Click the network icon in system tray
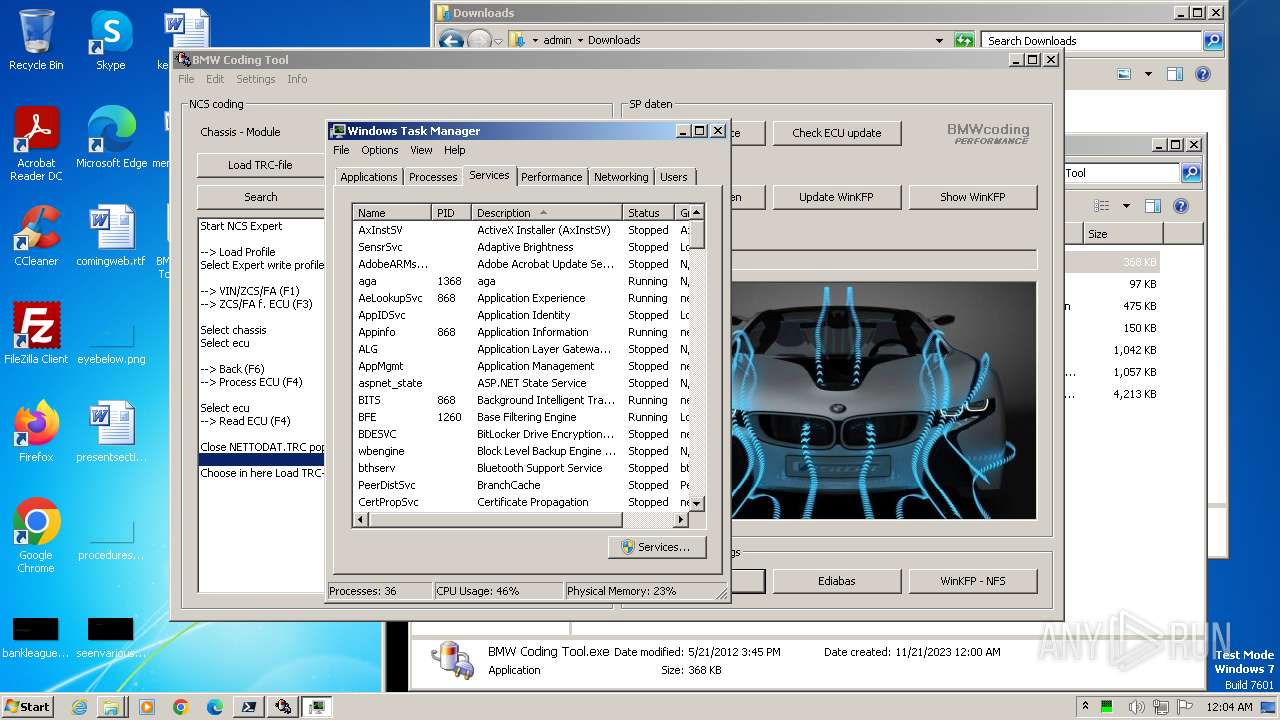 [1163, 707]
